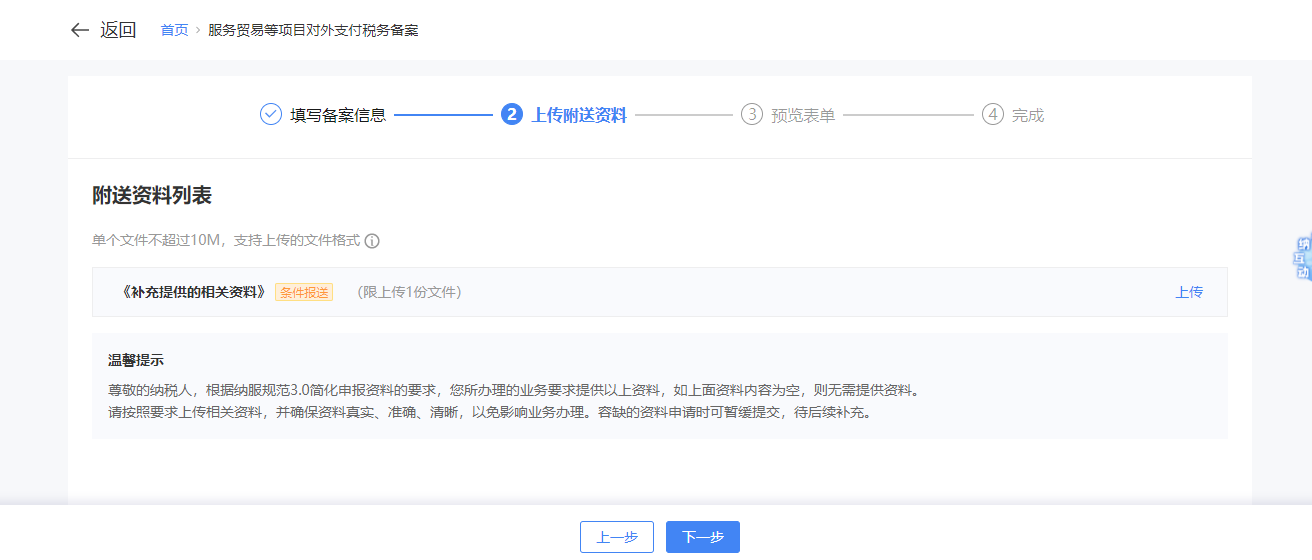Image resolution: width=1312 pixels, height=560 pixels.
Task: Select the 上传附送资料 step label
Action: tap(580, 115)
